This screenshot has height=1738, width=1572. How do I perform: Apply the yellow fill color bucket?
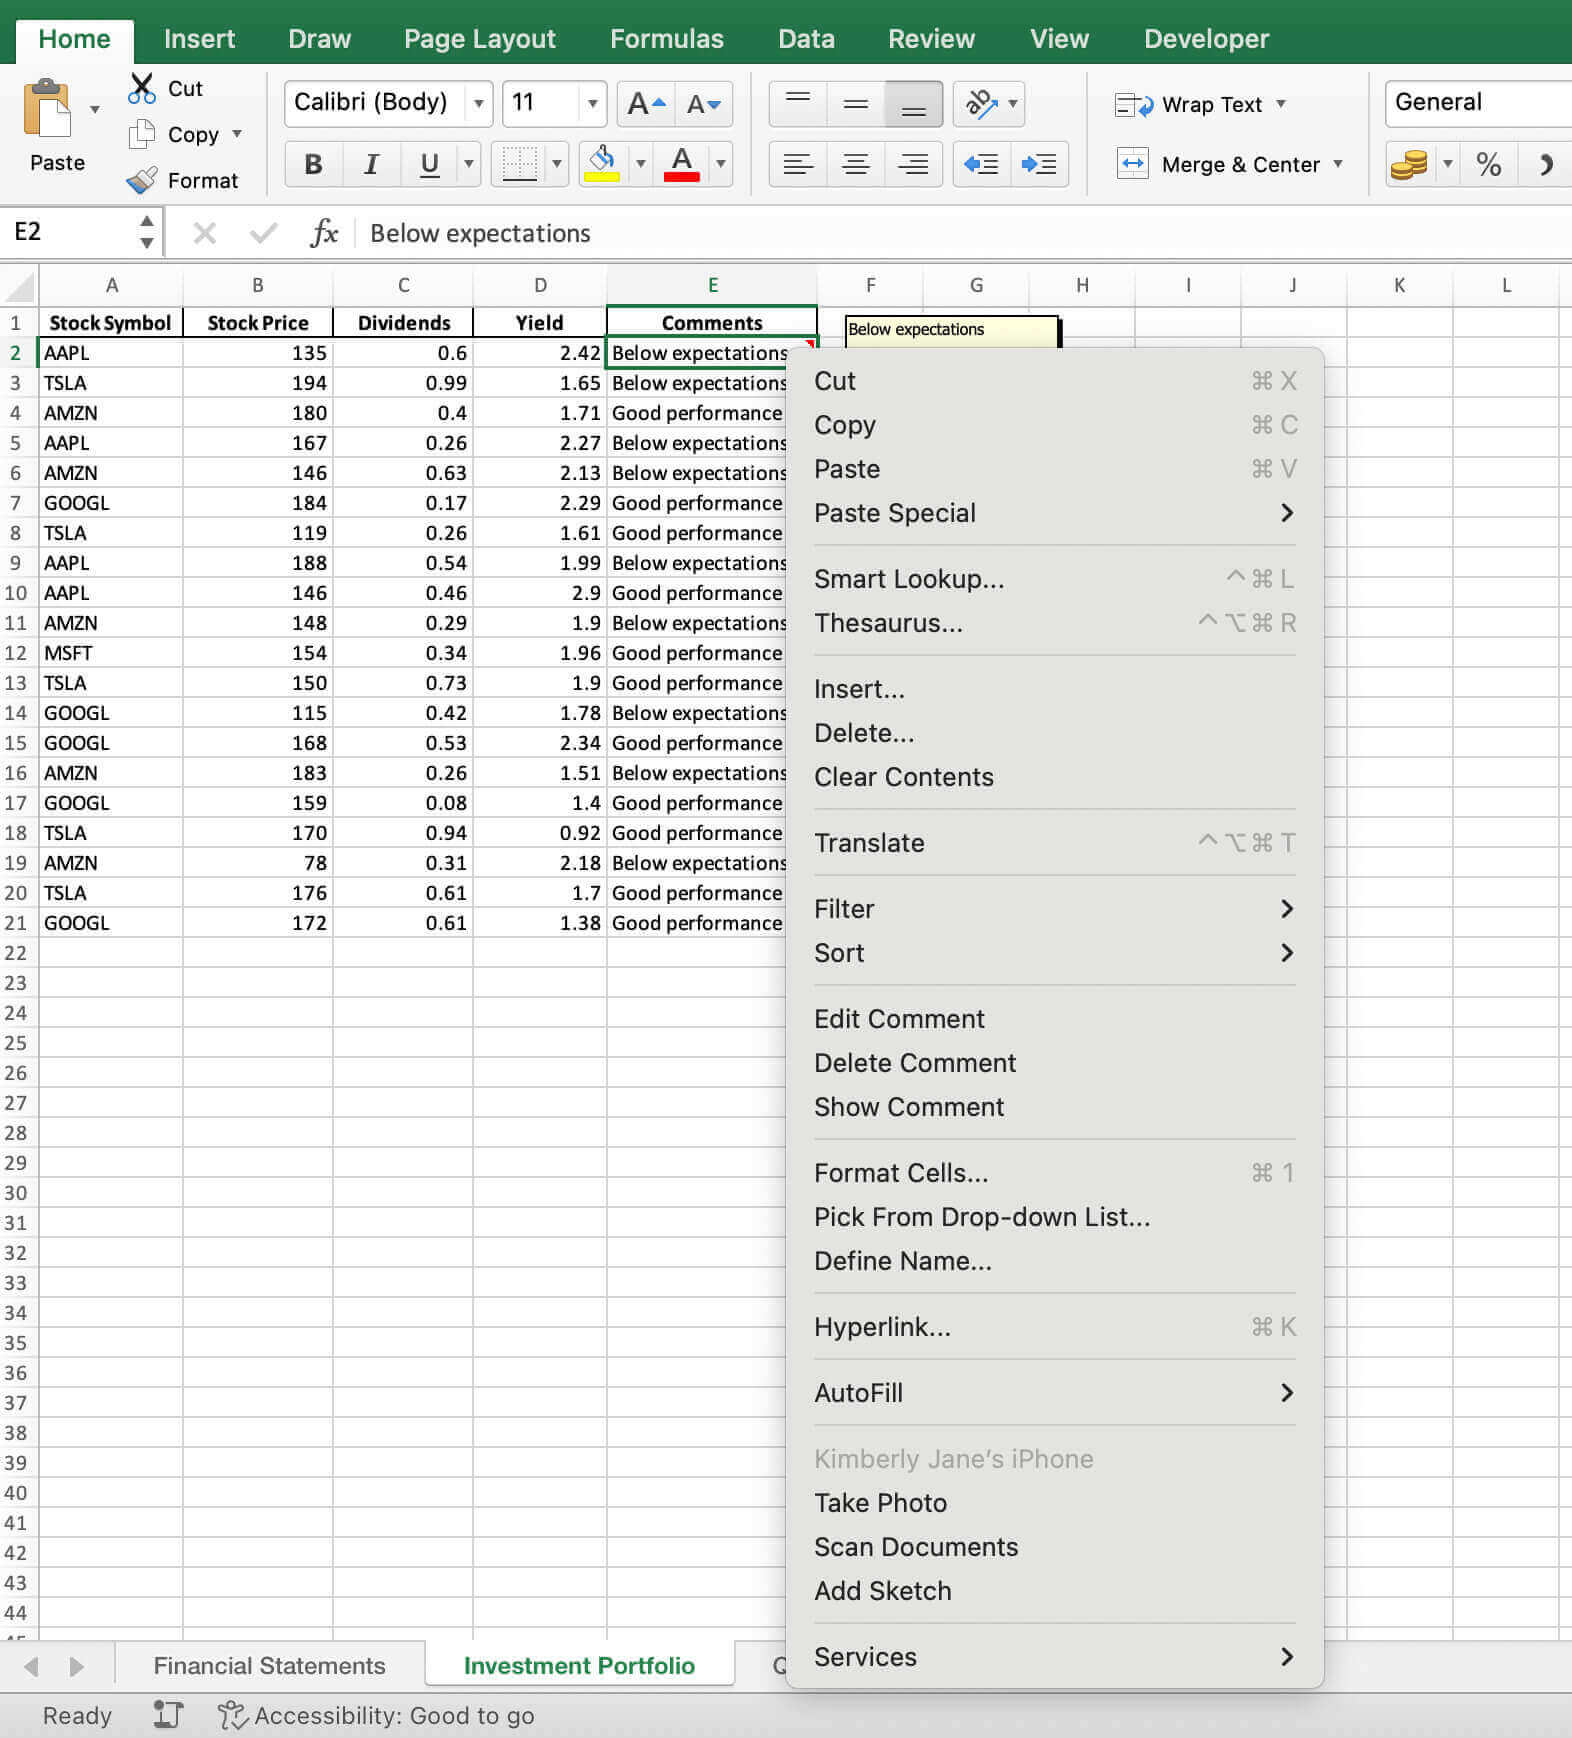pos(602,164)
